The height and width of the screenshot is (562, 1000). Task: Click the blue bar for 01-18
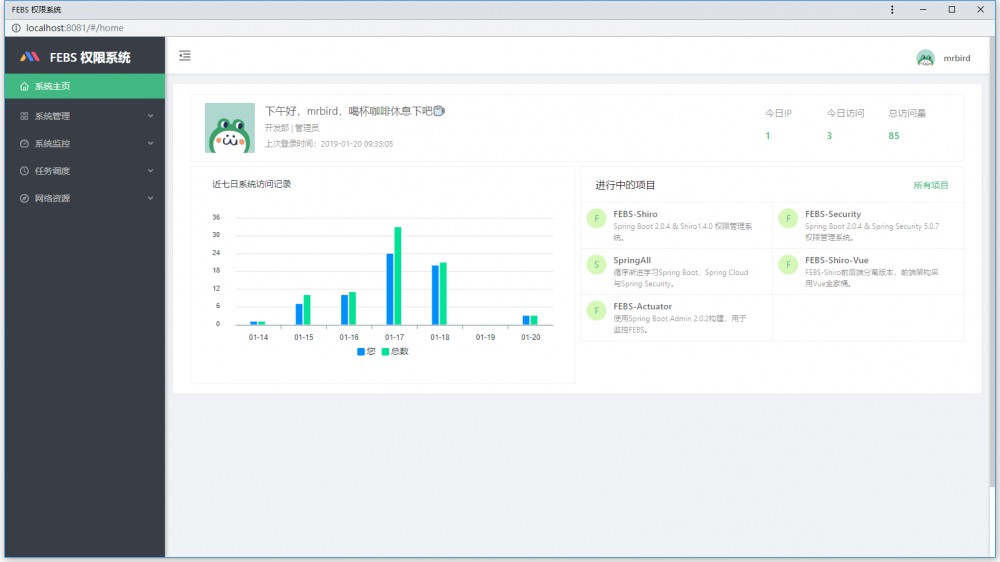(436, 295)
